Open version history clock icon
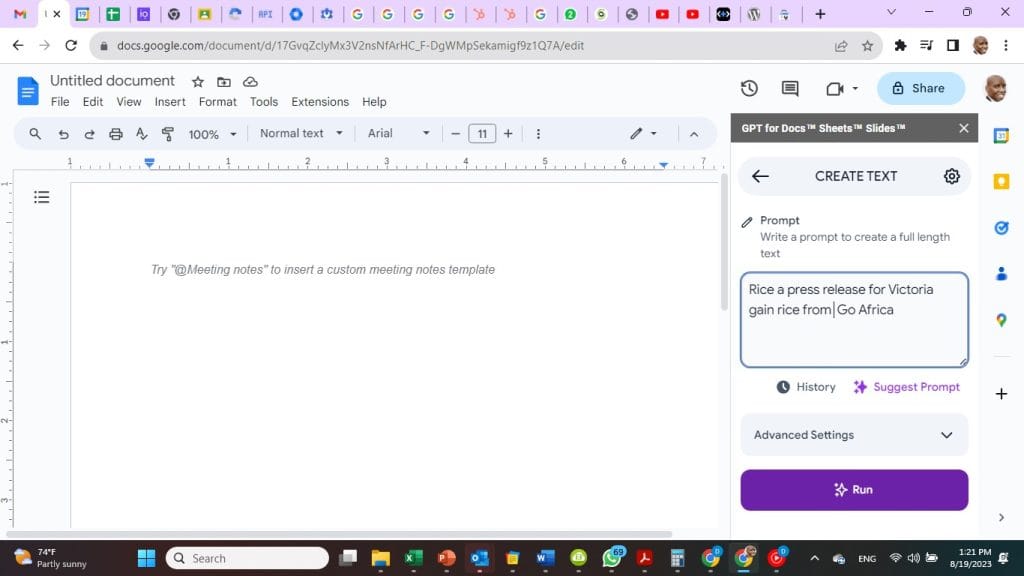The height and width of the screenshot is (576, 1024). [x=749, y=88]
